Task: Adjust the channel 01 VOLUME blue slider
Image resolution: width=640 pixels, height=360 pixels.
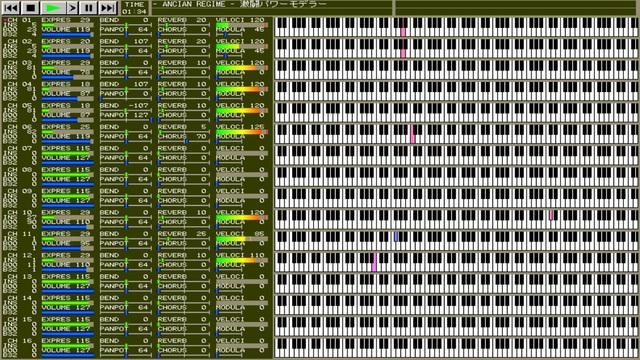Action: (67, 35)
